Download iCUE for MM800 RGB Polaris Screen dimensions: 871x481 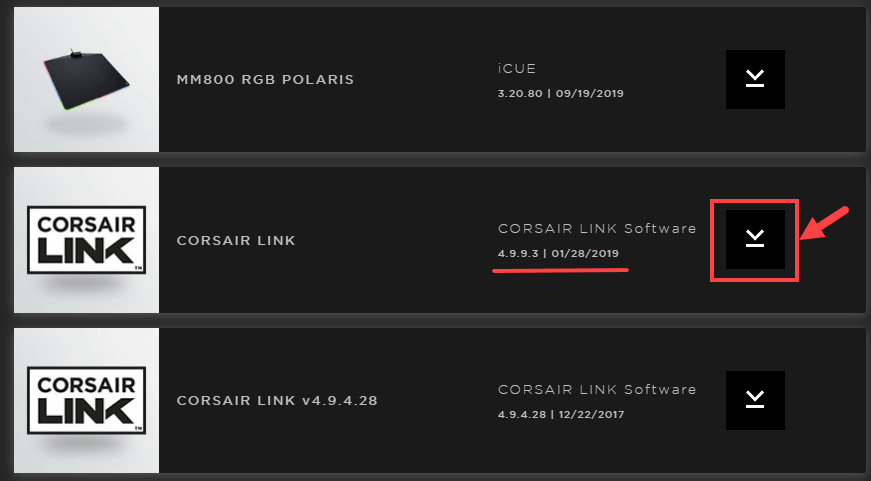click(x=755, y=79)
